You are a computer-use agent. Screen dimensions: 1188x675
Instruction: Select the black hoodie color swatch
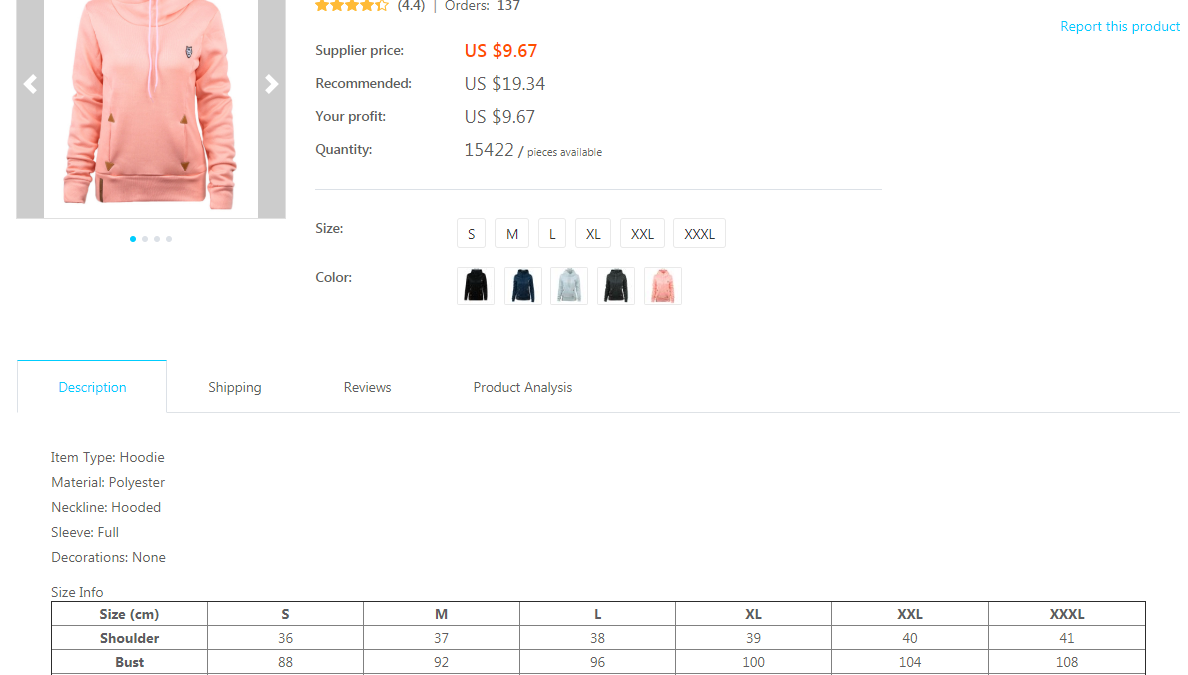476,286
